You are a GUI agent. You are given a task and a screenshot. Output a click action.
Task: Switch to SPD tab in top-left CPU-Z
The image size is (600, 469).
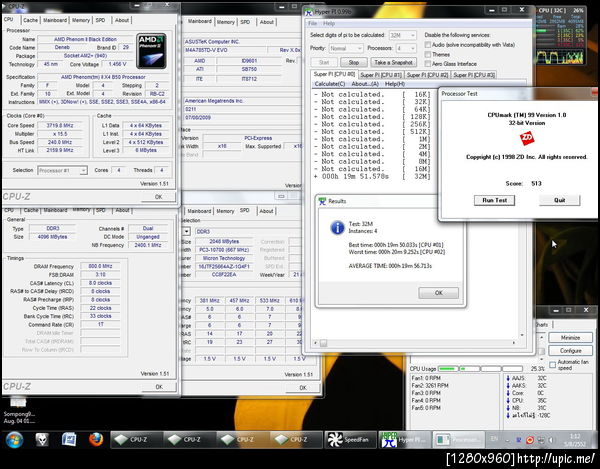pyautogui.click(x=100, y=20)
